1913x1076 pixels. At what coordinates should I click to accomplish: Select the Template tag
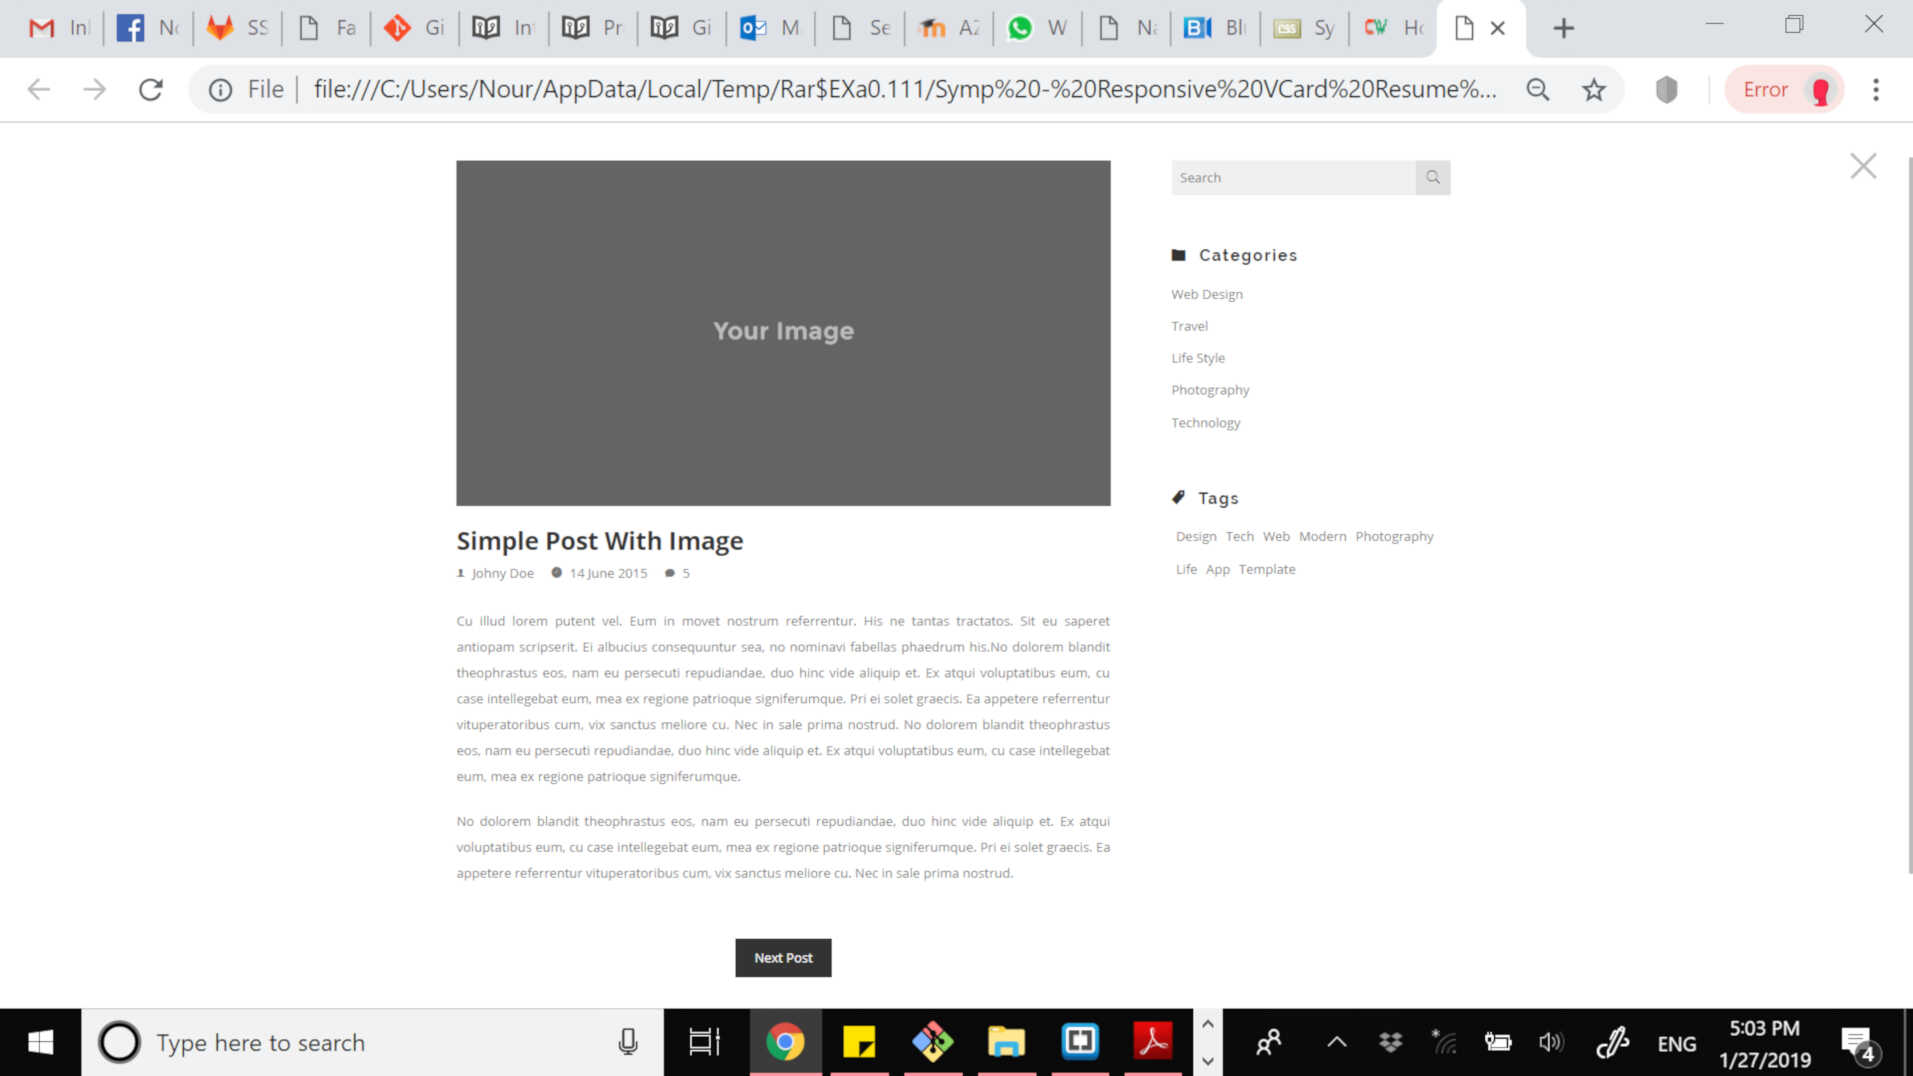coord(1266,570)
